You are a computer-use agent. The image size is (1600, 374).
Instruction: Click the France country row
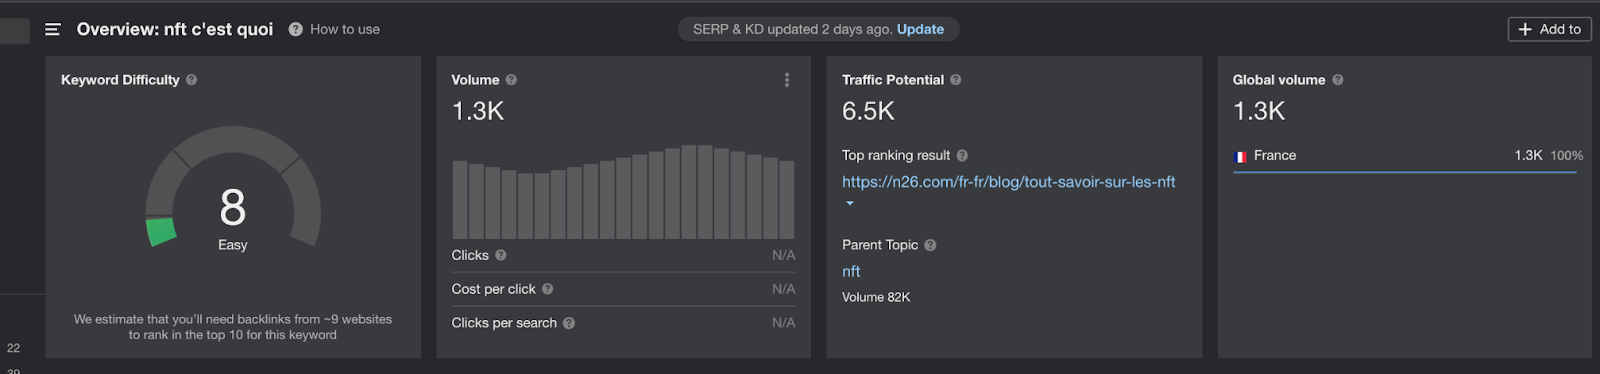pyautogui.click(x=1408, y=157)
